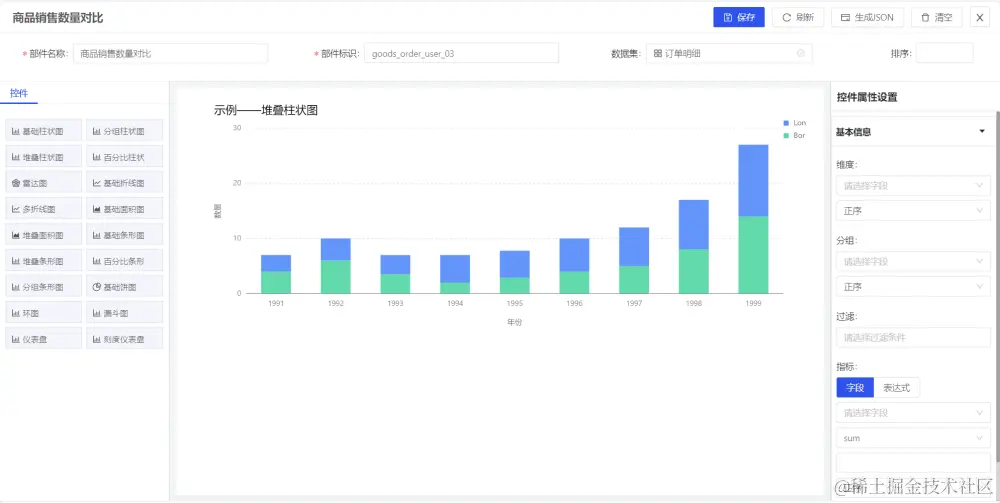Select the 堆叠条形图 widget

pos(43,261)
